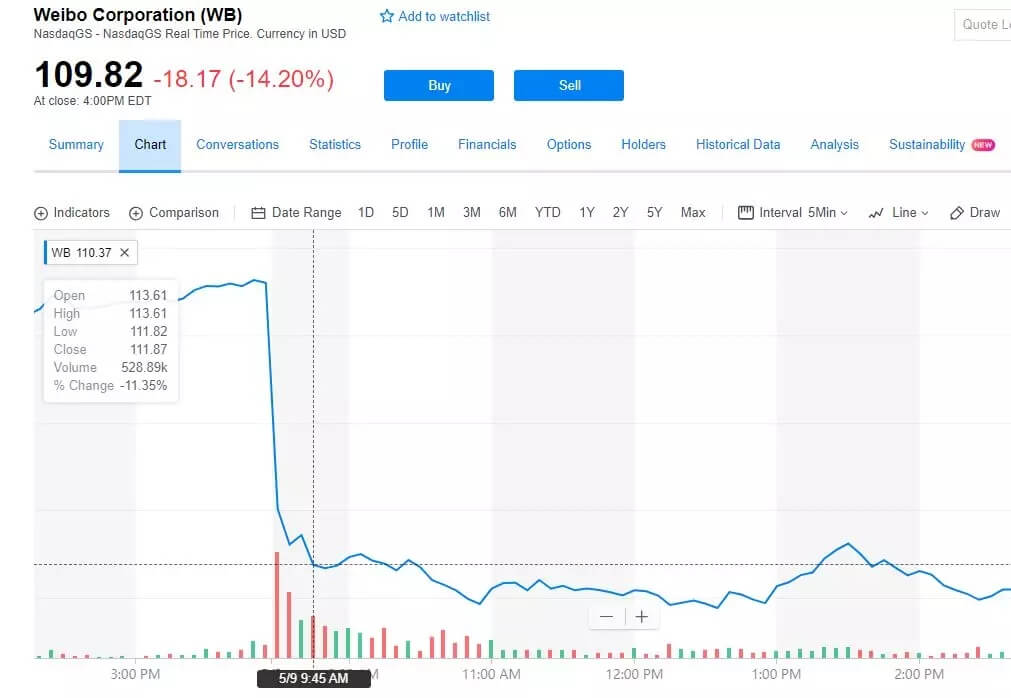Click the Quote Lookup search field
Screen dimensions: 1011x698
[985, 25]
